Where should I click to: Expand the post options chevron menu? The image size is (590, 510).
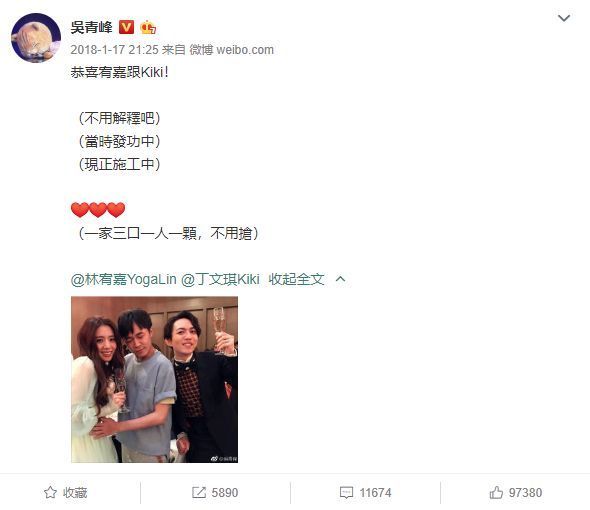pyautogui.click(x=564, y=18)
